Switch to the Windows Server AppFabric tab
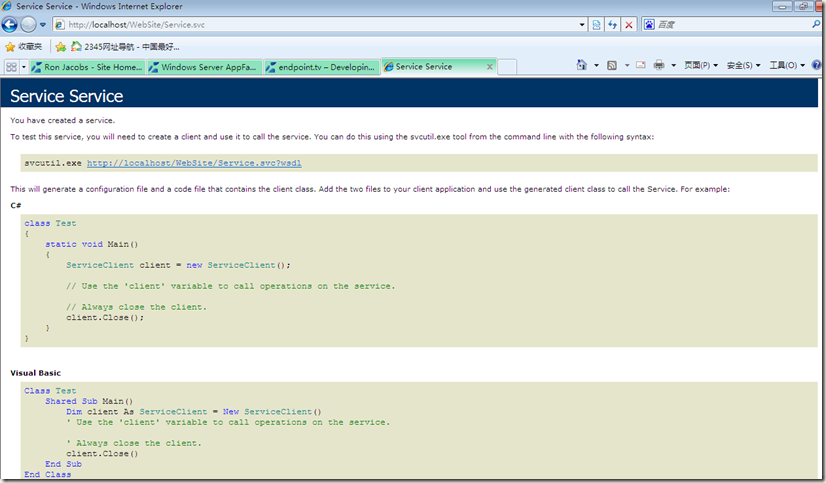Viewport: 826px width, 483px height. click(x=204, y=67)
